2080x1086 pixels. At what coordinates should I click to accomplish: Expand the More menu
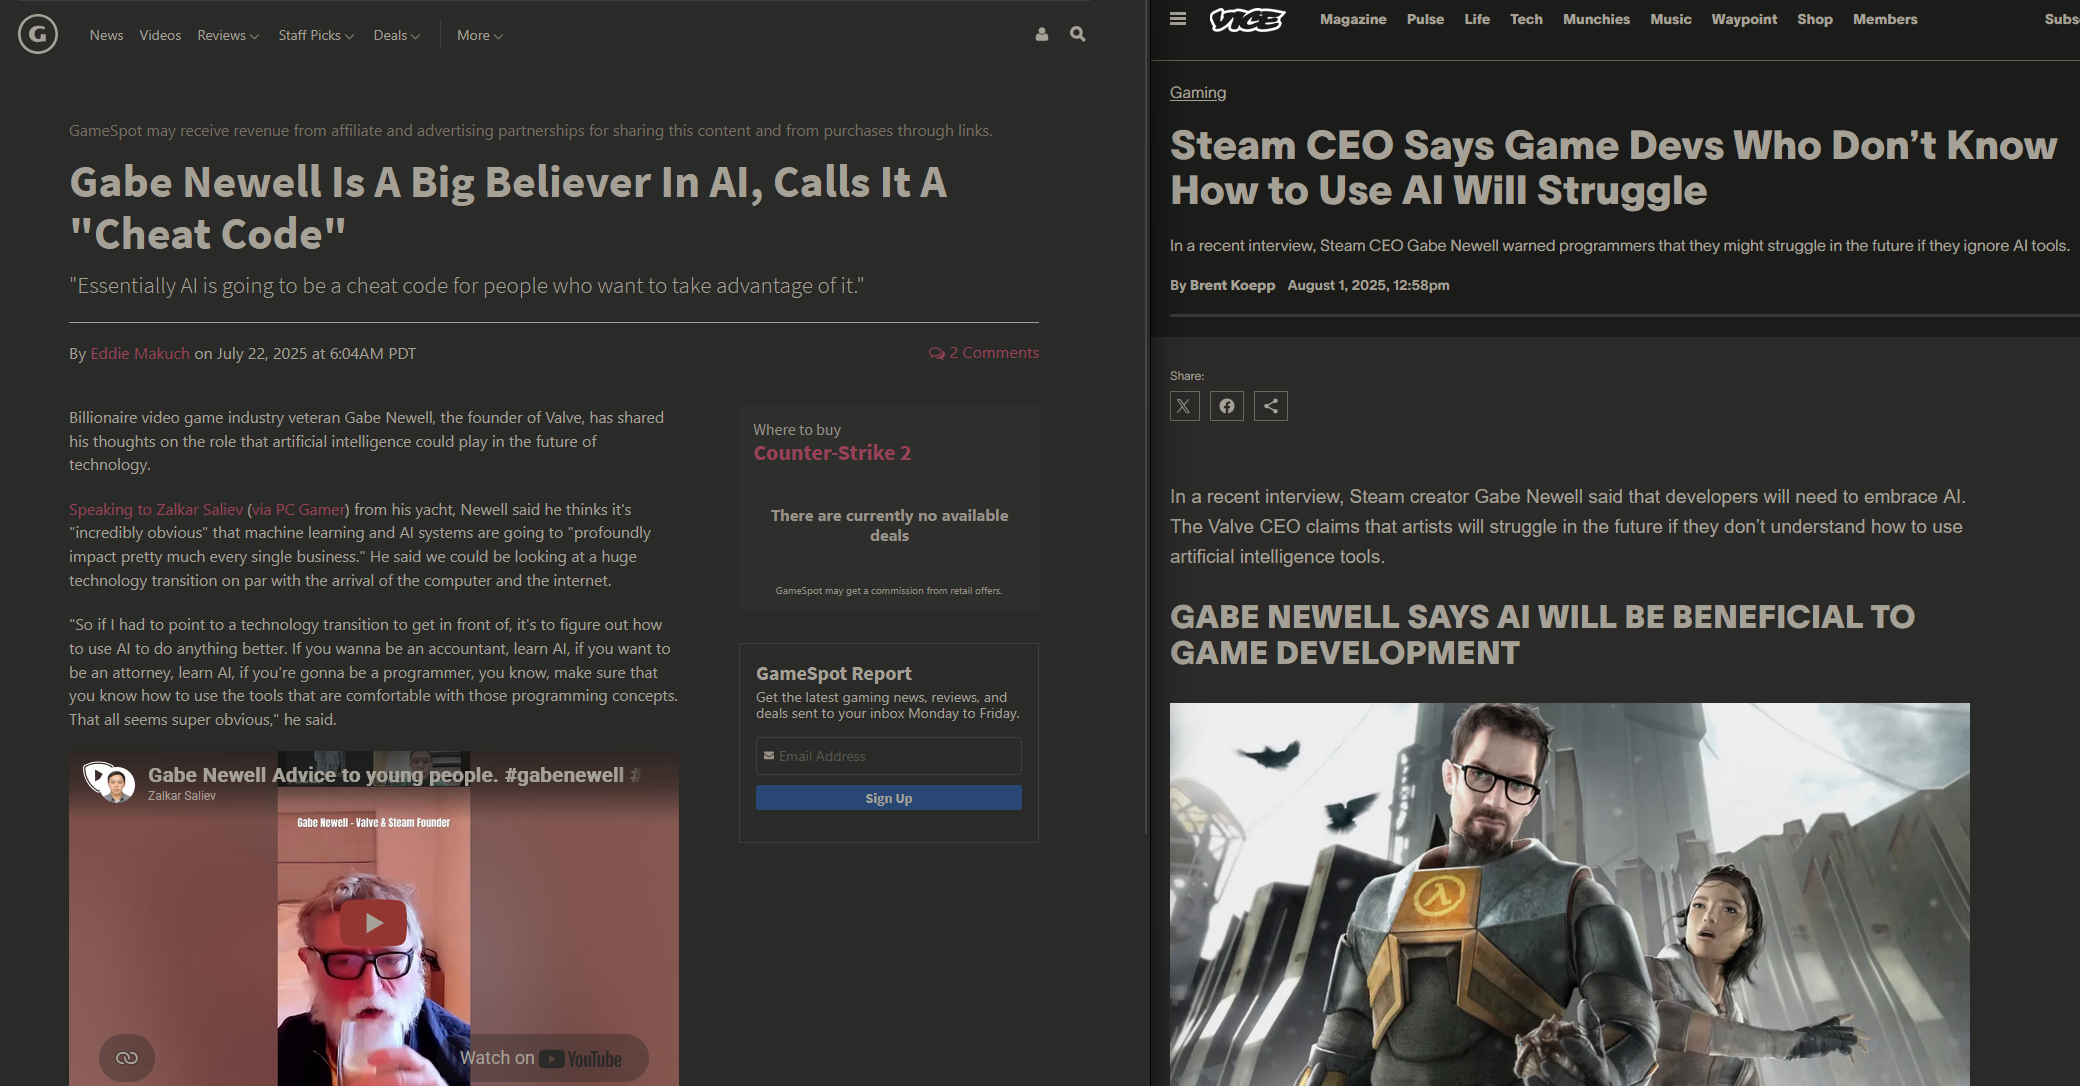click(479, 35)
